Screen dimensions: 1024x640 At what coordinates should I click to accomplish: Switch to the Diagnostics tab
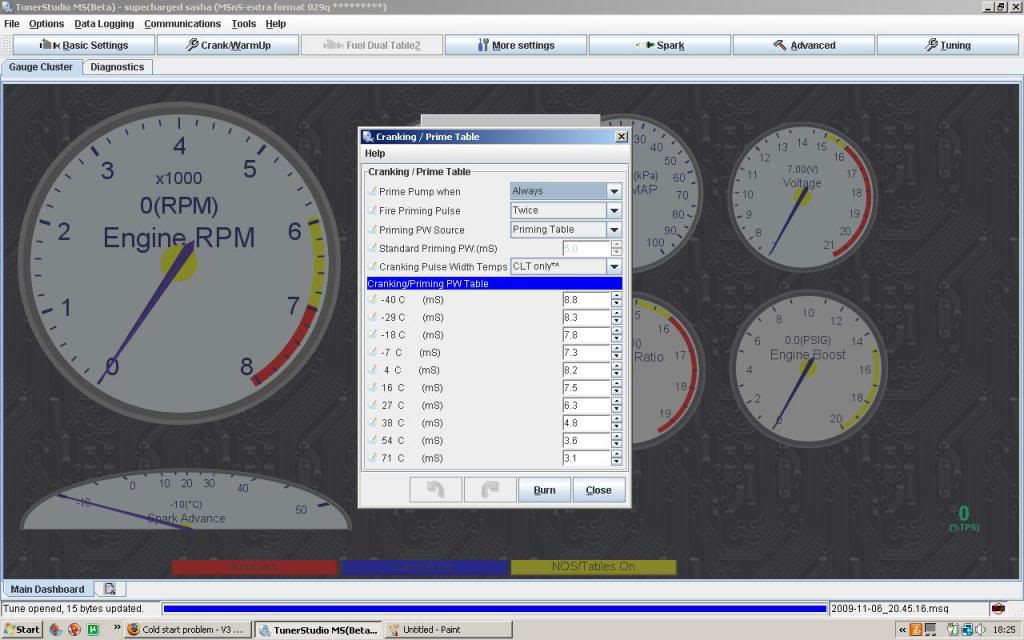pyautogui.click(x=117, y=67)
